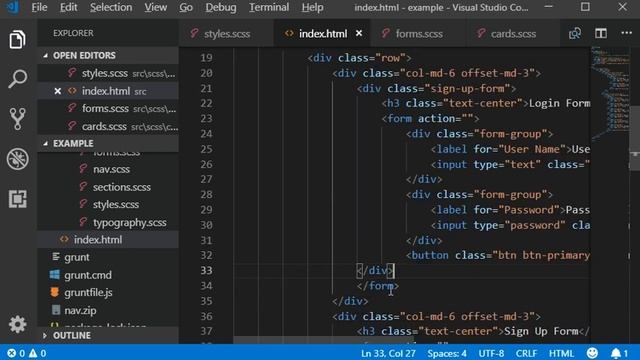Open the Source Control view
Viewport: 640px width, 360px height.
17,119
